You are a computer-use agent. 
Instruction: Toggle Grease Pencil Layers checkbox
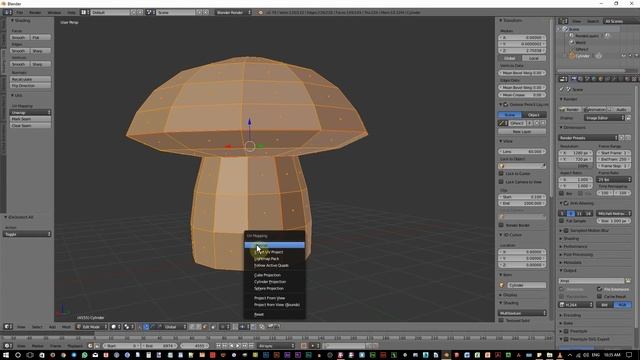(x=505, y=104)
